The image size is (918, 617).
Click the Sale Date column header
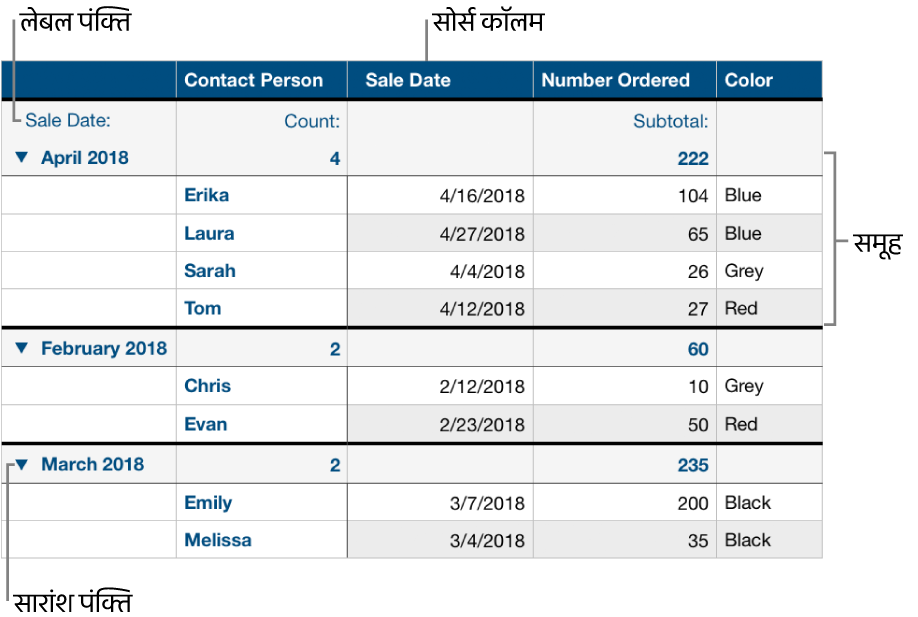(408, 81)
